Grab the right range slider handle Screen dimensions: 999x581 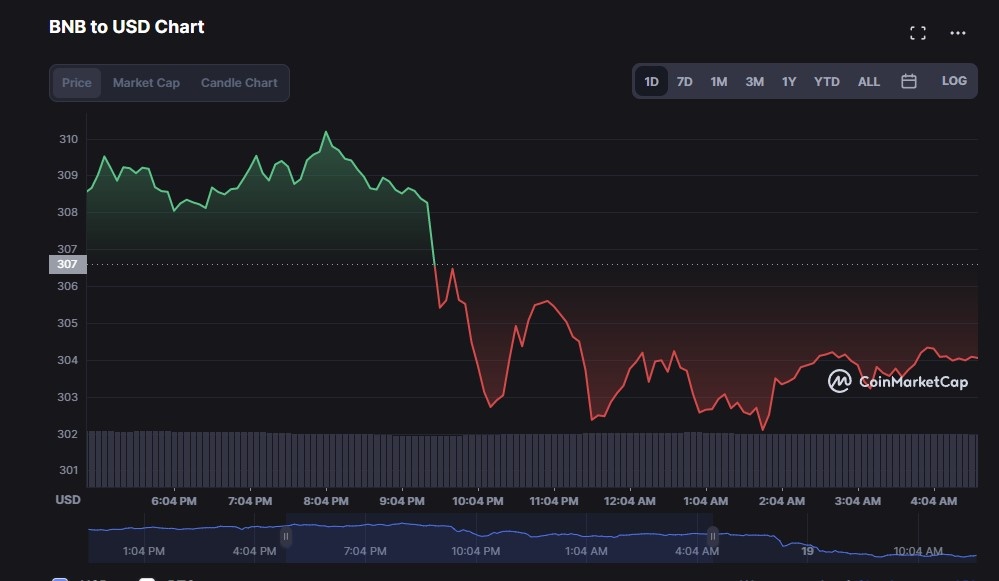[x=713, y=537]
